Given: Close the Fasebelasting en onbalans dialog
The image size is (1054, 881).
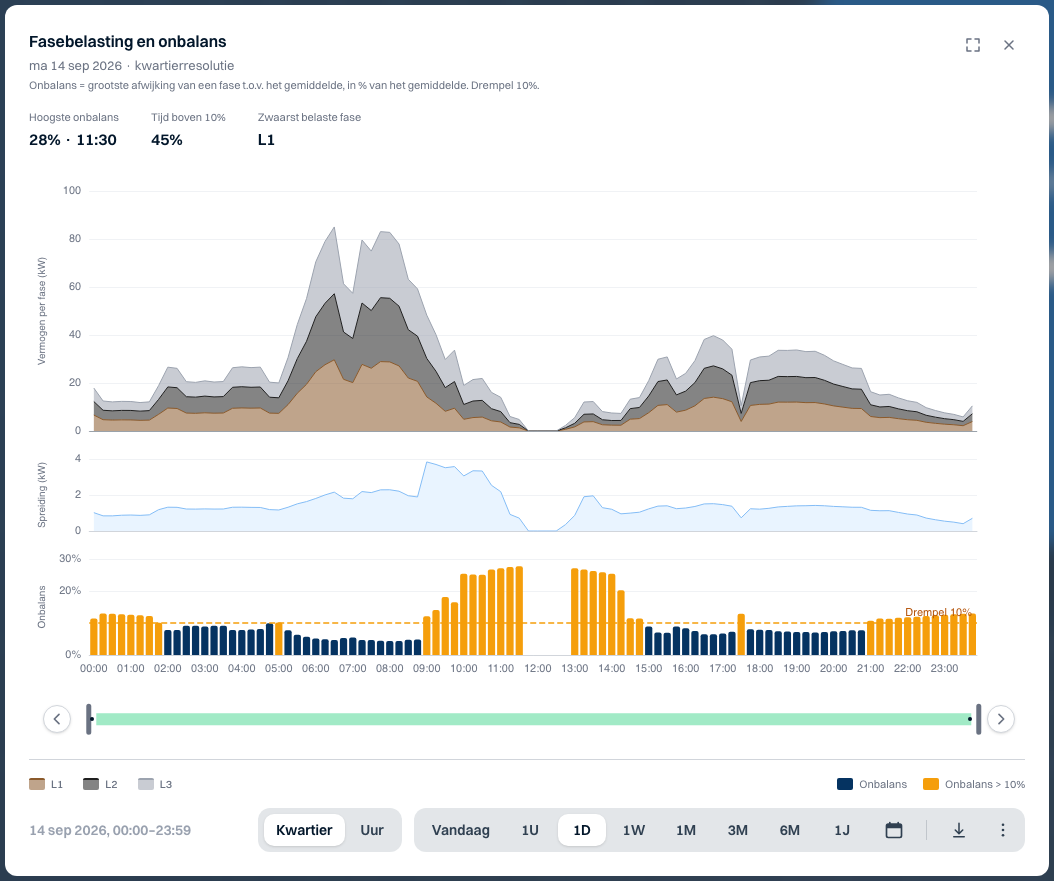Looking at the screenshot, I should (x=1008, y=45).
